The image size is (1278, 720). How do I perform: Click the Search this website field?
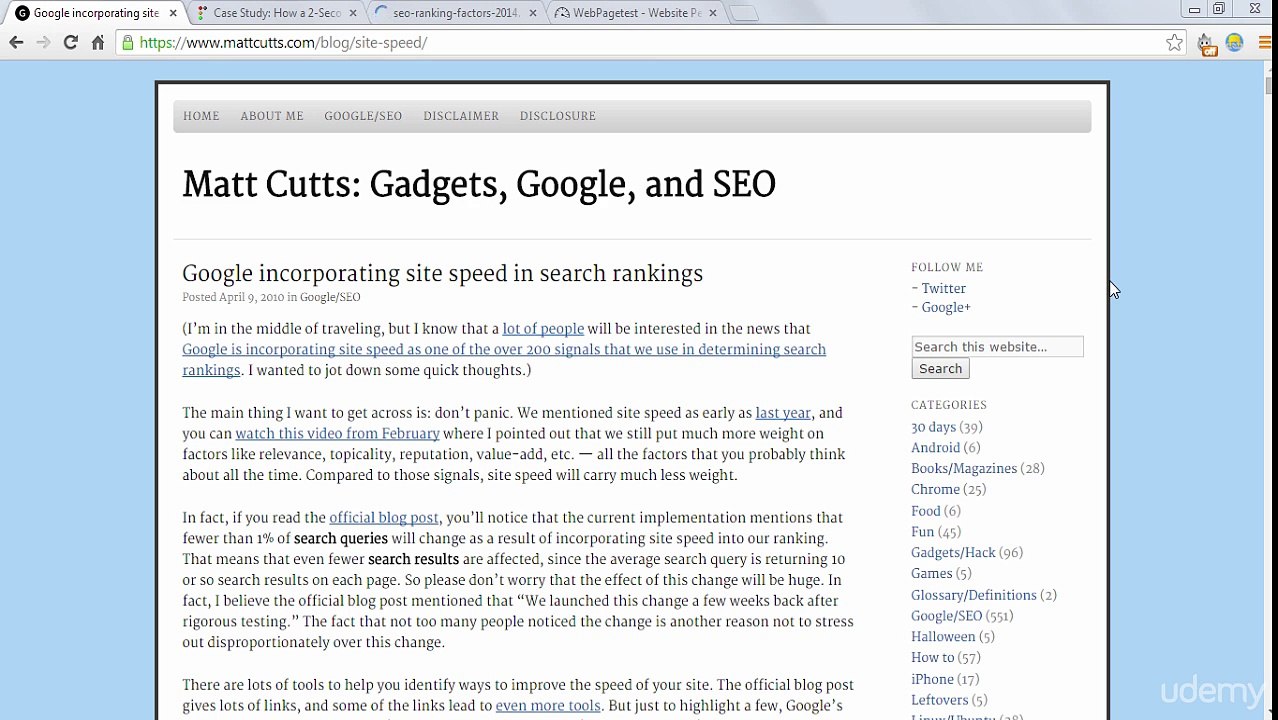point(997,347)
